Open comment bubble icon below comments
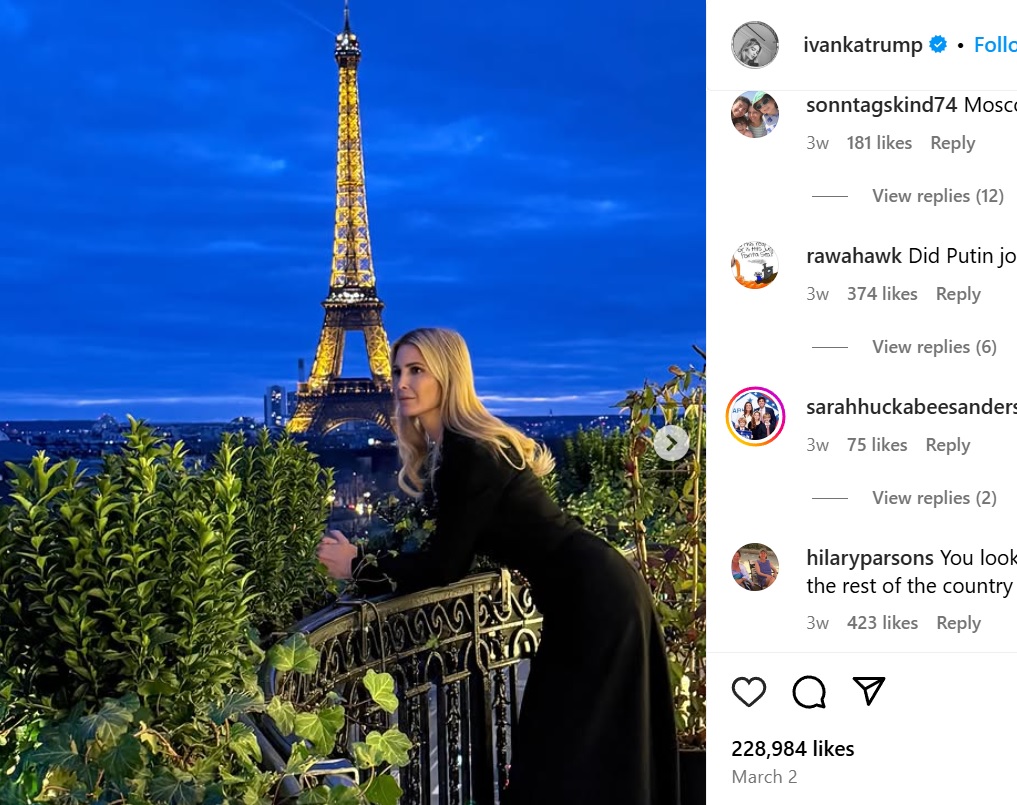 click(809, 691)
